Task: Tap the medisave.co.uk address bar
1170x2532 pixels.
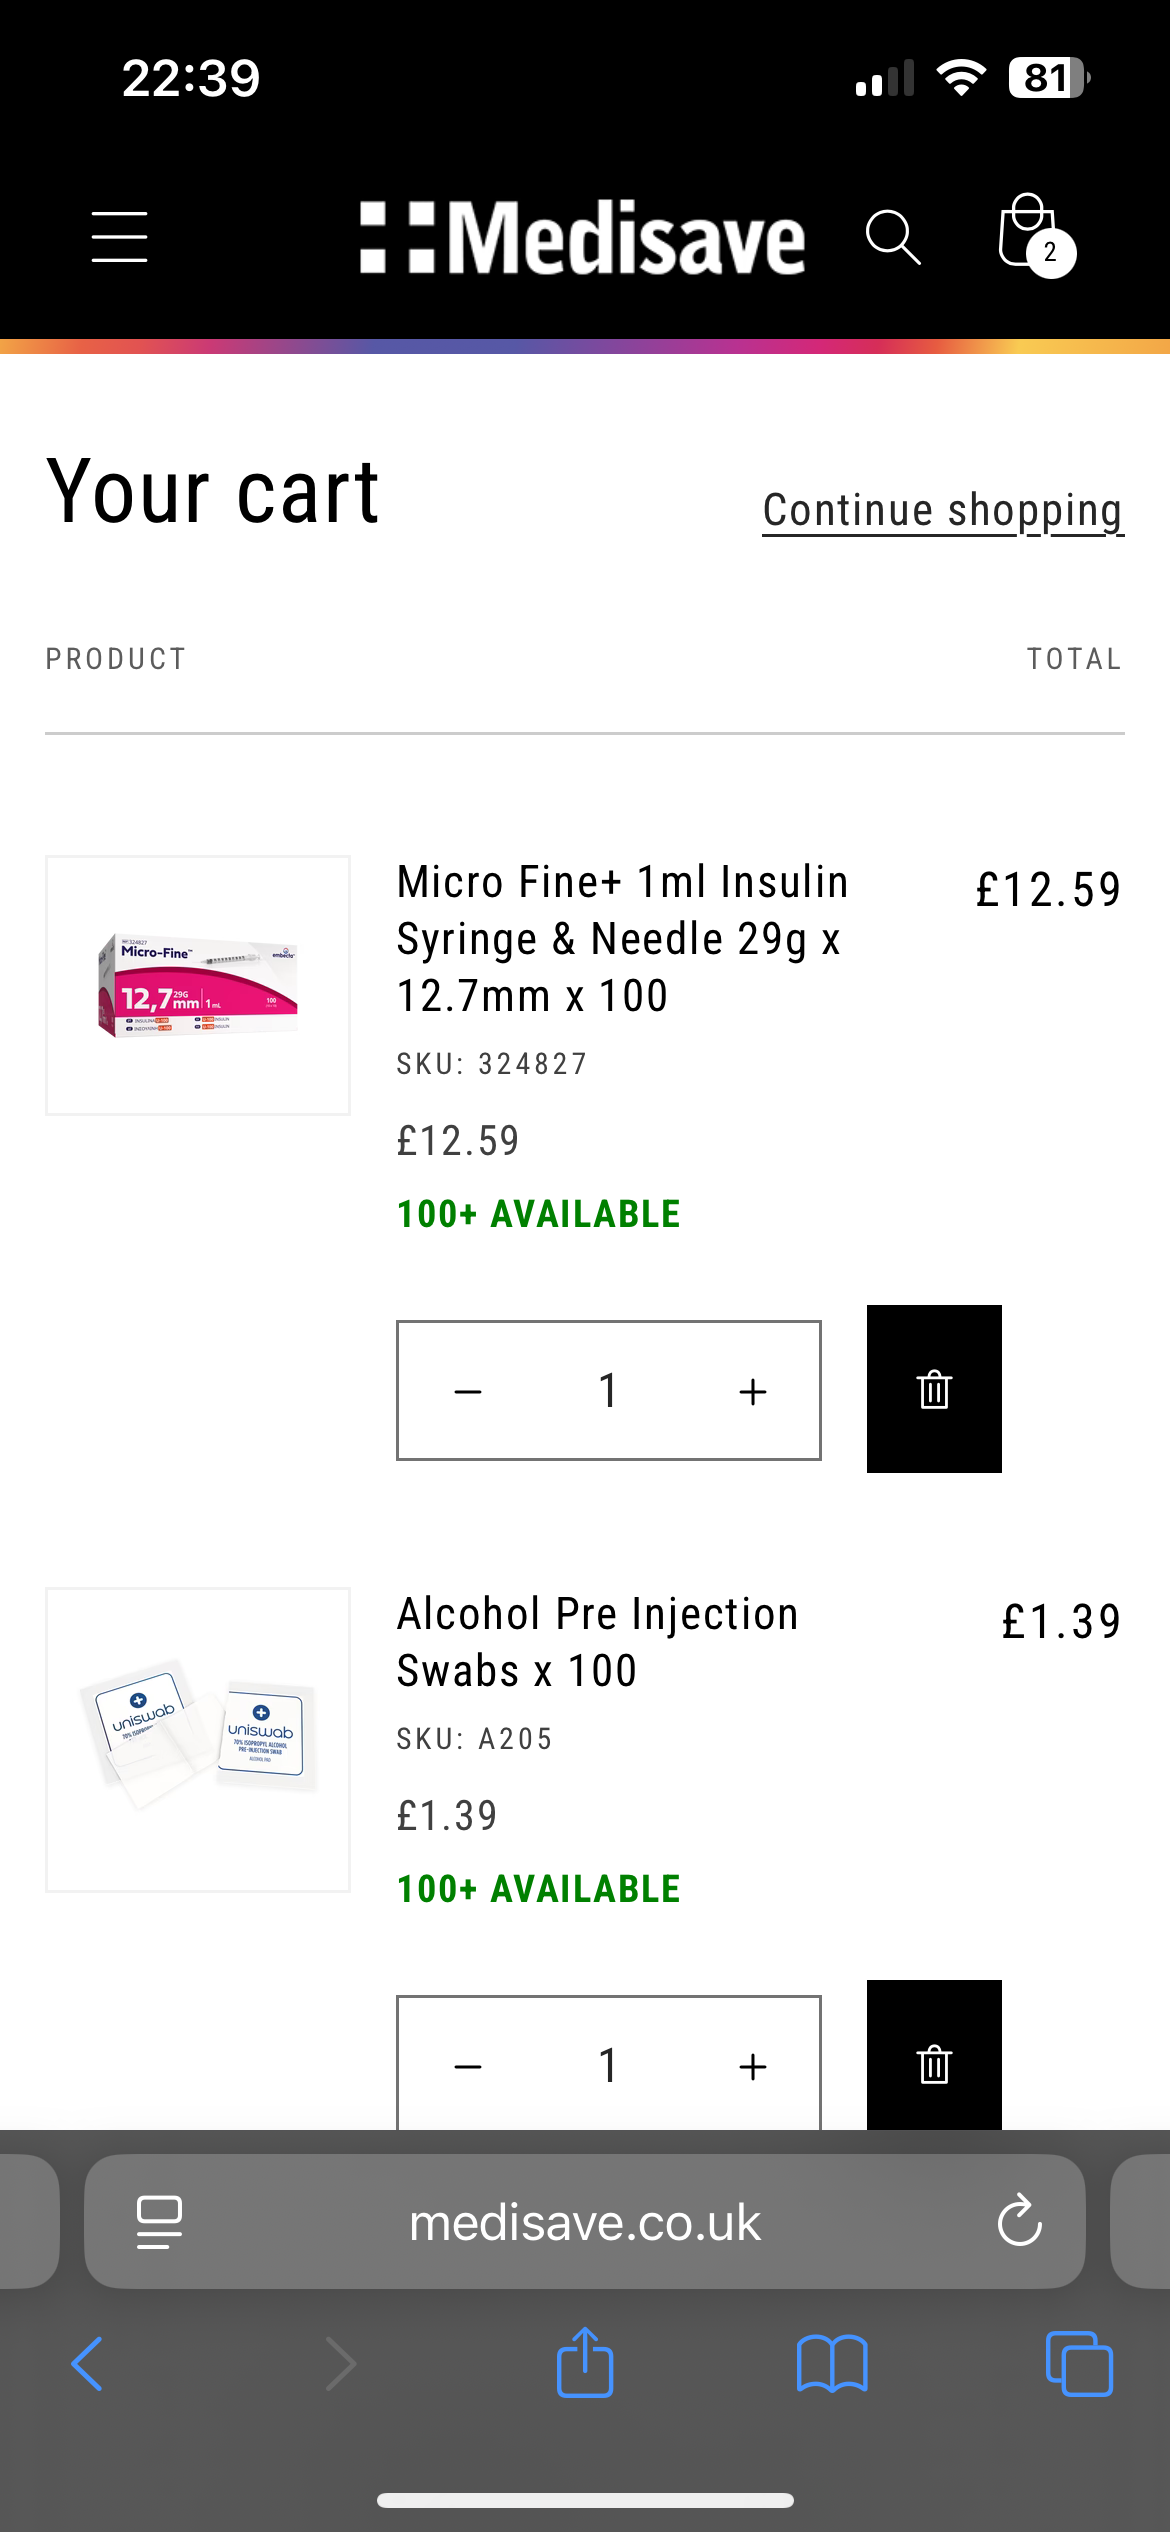Action: point(585,2222)
